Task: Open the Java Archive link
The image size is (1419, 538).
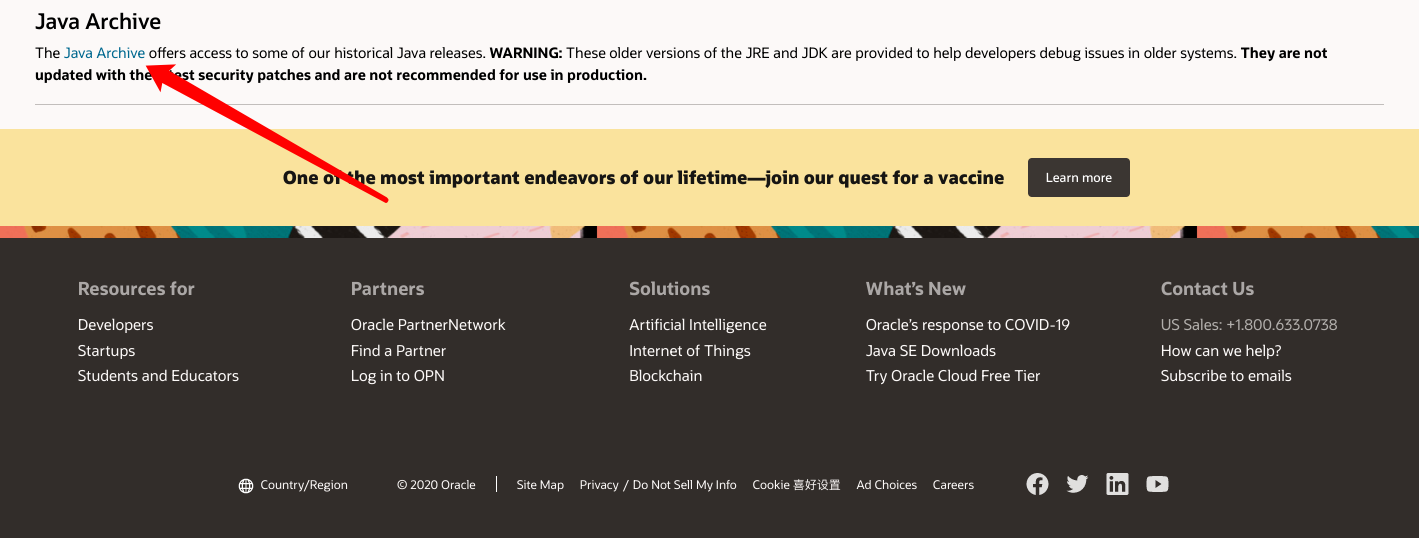Action: 104,53
